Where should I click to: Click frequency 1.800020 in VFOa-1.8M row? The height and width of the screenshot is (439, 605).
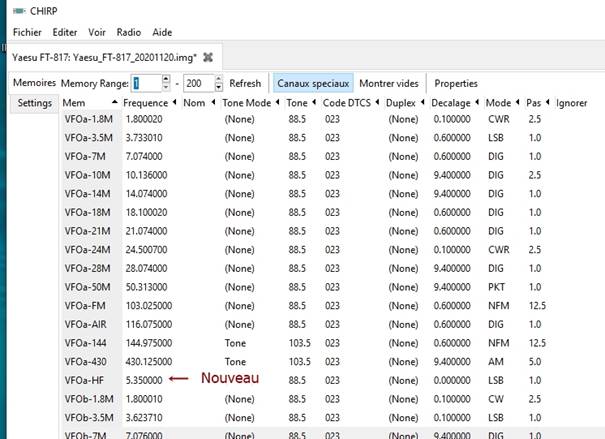coord(144,119)
